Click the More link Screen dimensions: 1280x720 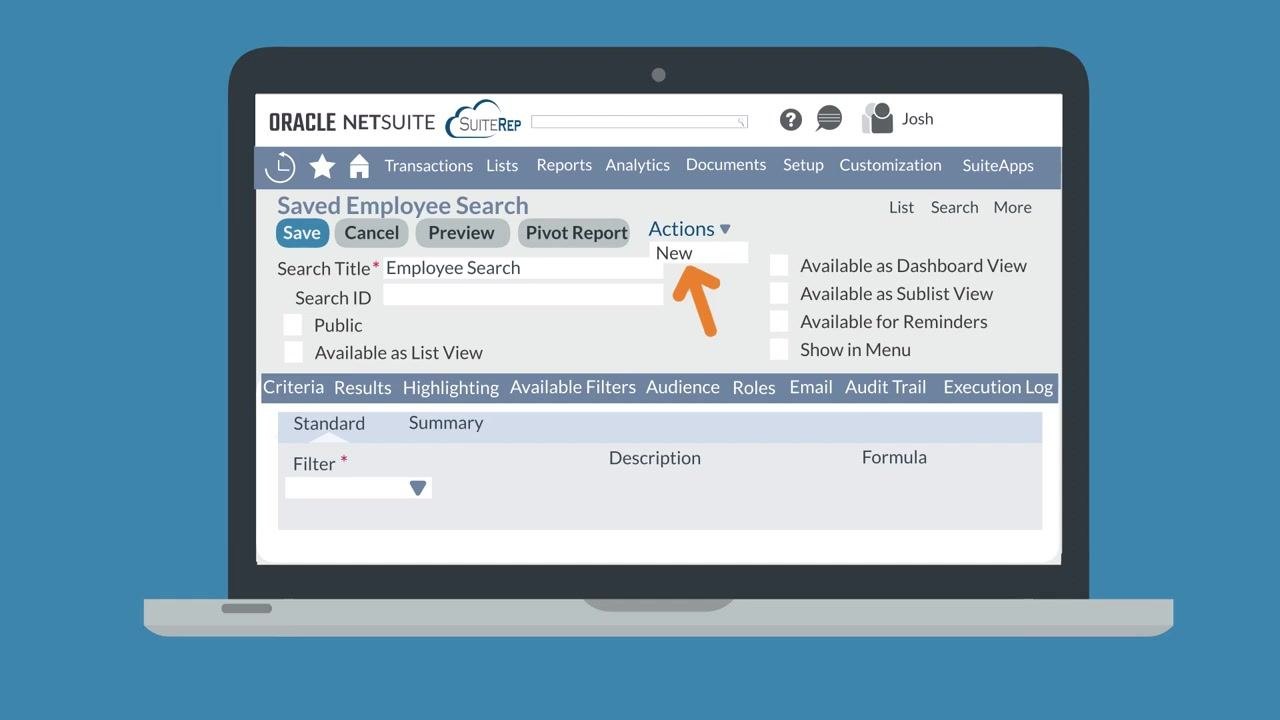tap(1012, 207)
